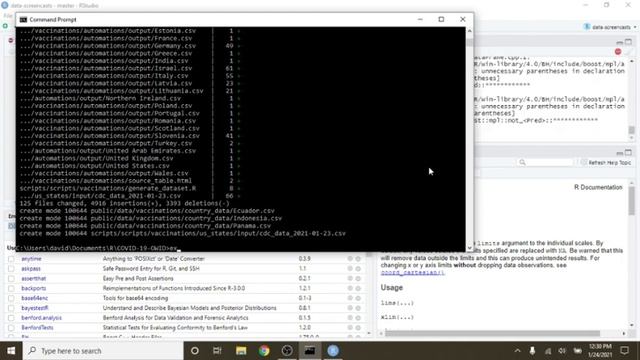This screenshot has width=640, height=360.
Task: Click the Refresh Help Topic button
Action: [606, 162]
